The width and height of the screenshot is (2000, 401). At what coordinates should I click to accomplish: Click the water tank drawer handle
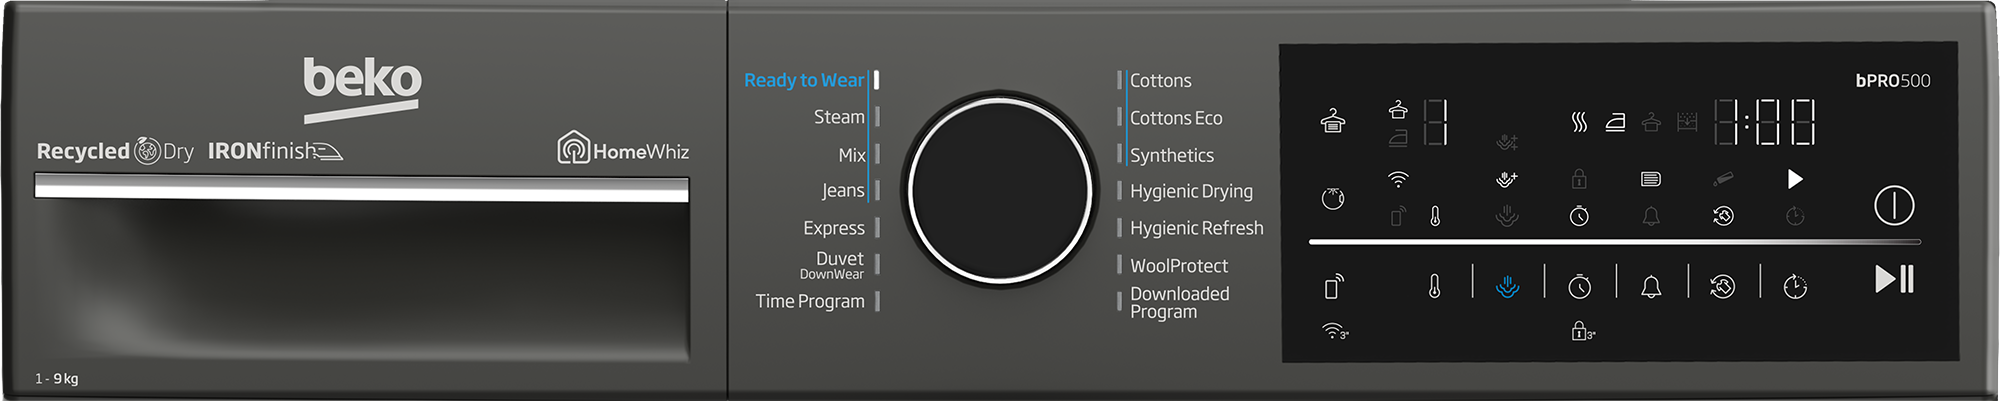(x=361, y=188)
